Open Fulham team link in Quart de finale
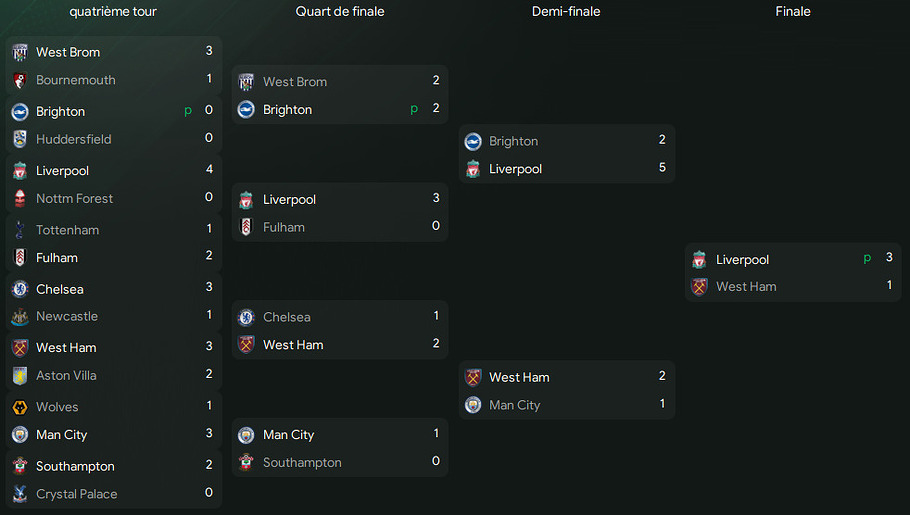Screen dimensions: 910x515 point(284,227)
